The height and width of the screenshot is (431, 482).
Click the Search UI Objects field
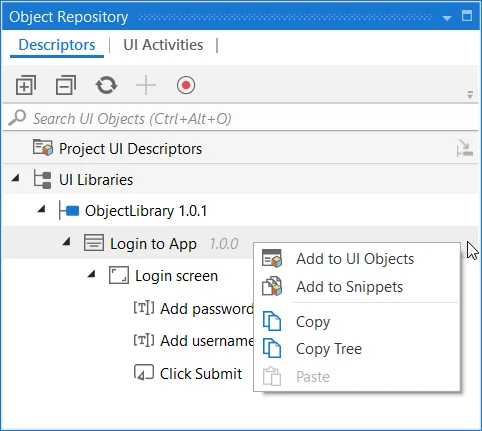pos(241,119)
